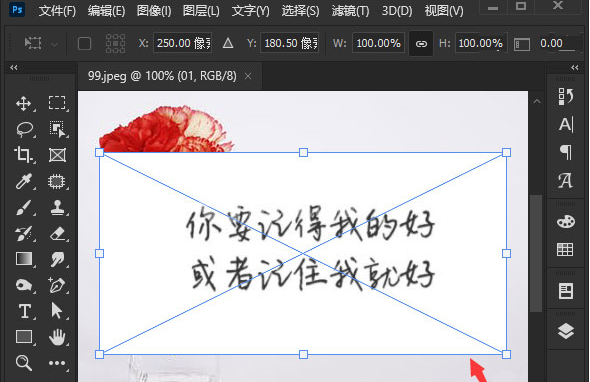Click the scroll up arrow
The height and width of the screenshot is (382, 590).
[x=537, y=101]
